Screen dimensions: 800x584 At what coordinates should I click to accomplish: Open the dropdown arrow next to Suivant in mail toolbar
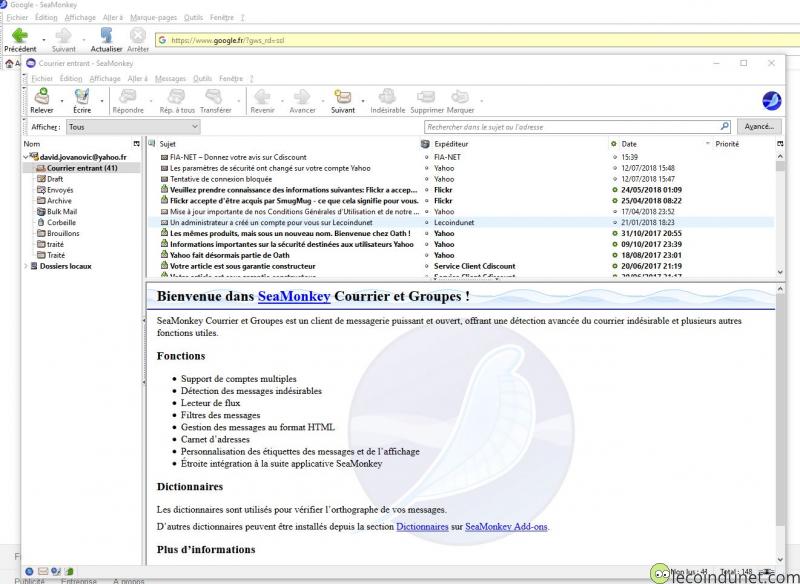pos(363,101)
